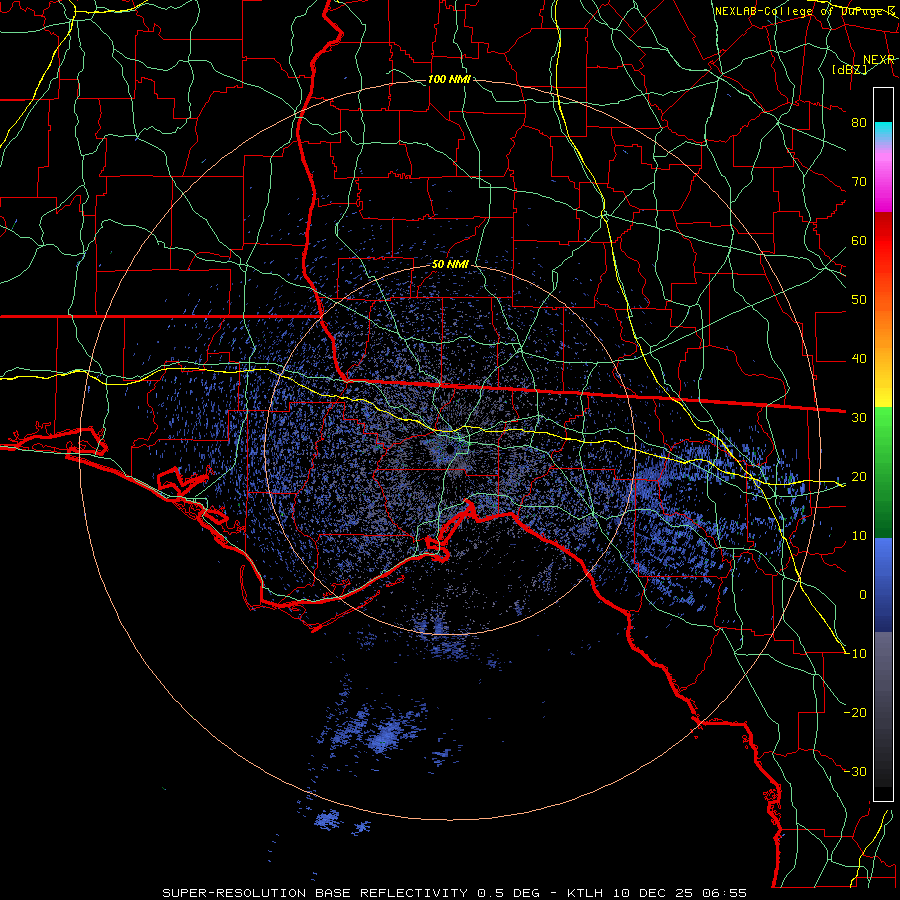900x900 pixels.
Task: Click the 100 NMI range ring label
Action: 449,79
